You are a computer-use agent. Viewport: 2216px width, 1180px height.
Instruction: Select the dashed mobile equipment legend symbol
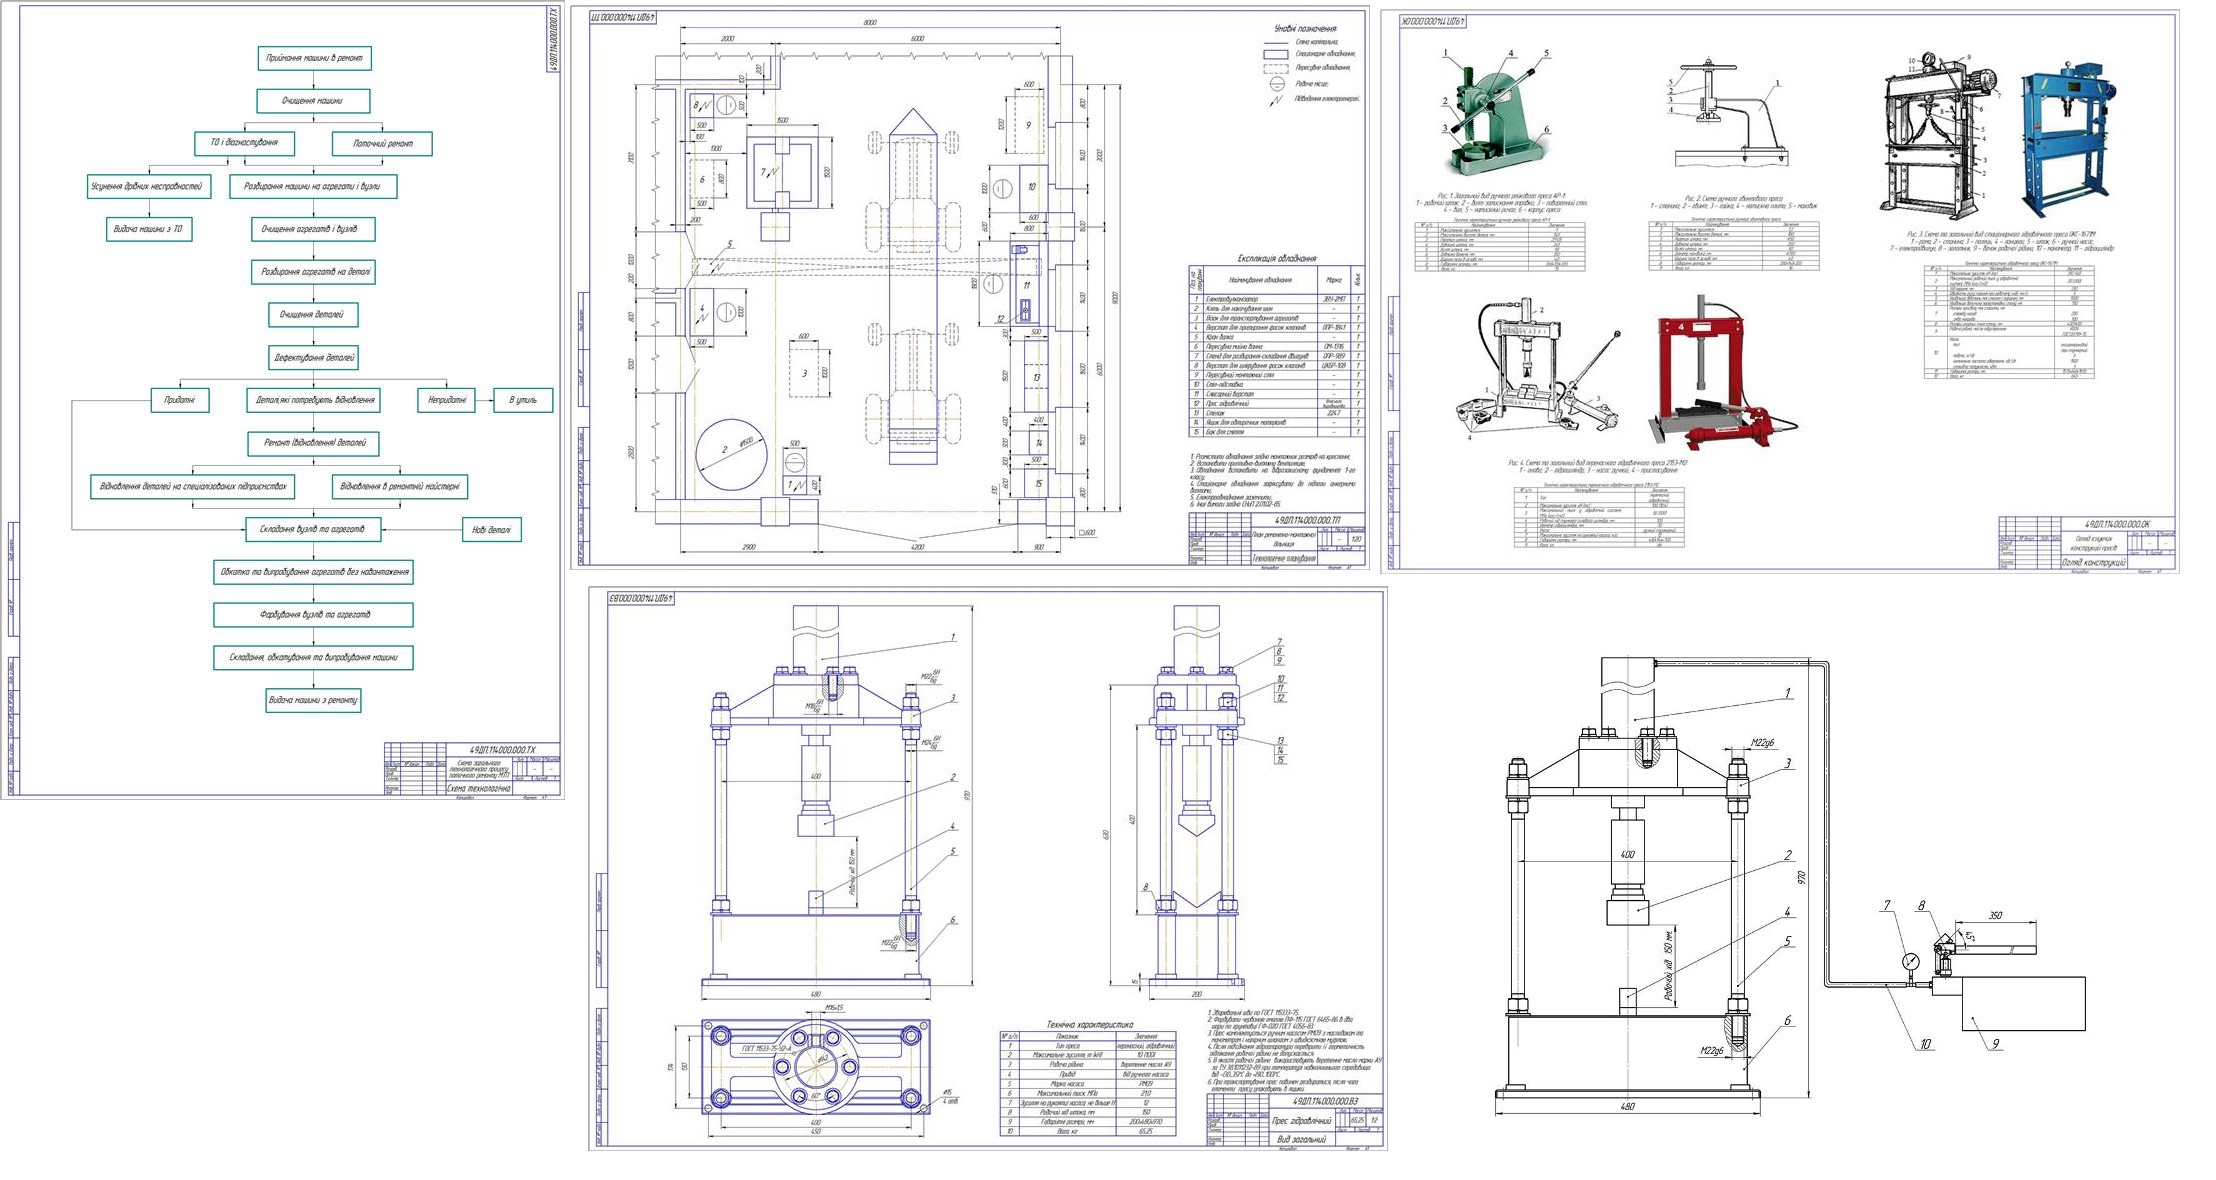tap(1275, 69)
